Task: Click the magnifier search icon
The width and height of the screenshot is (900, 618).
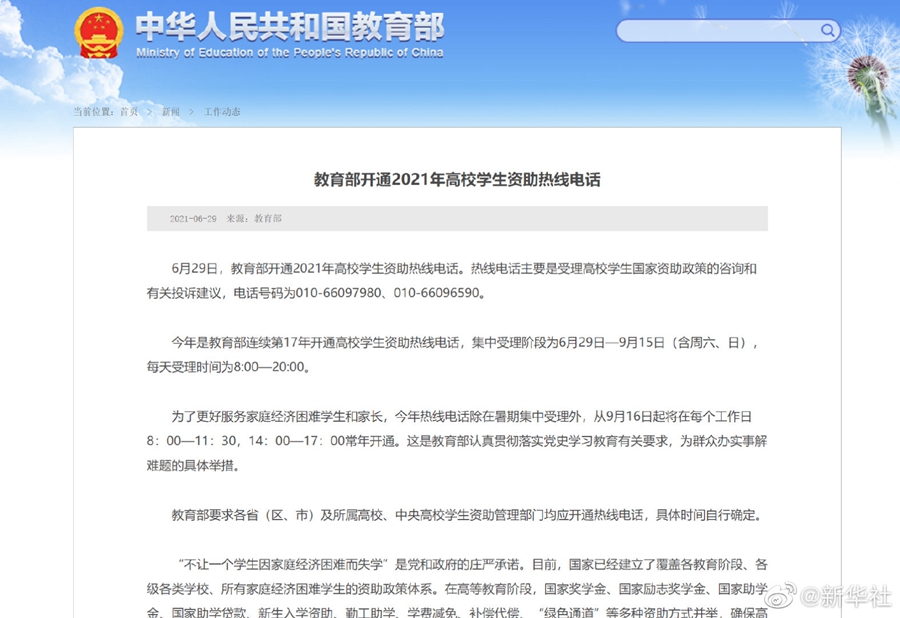Action: point(828,30)
